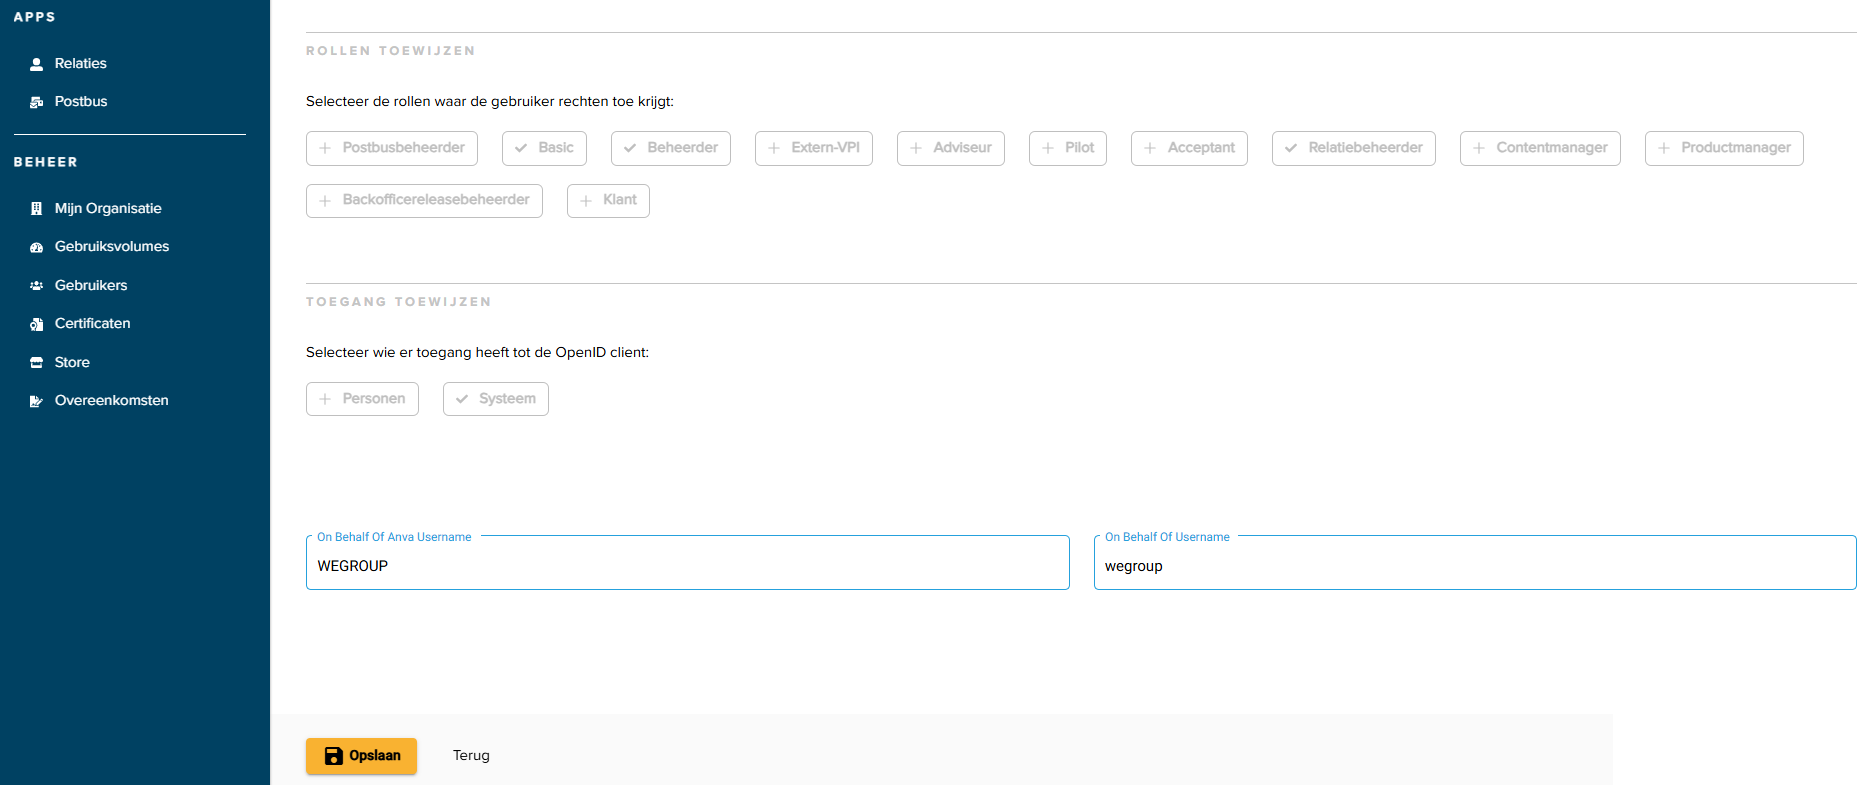The width and height of the screenshot is (1874, 785).
Task: Click the Store icon in sidebar
Action: 37,363
